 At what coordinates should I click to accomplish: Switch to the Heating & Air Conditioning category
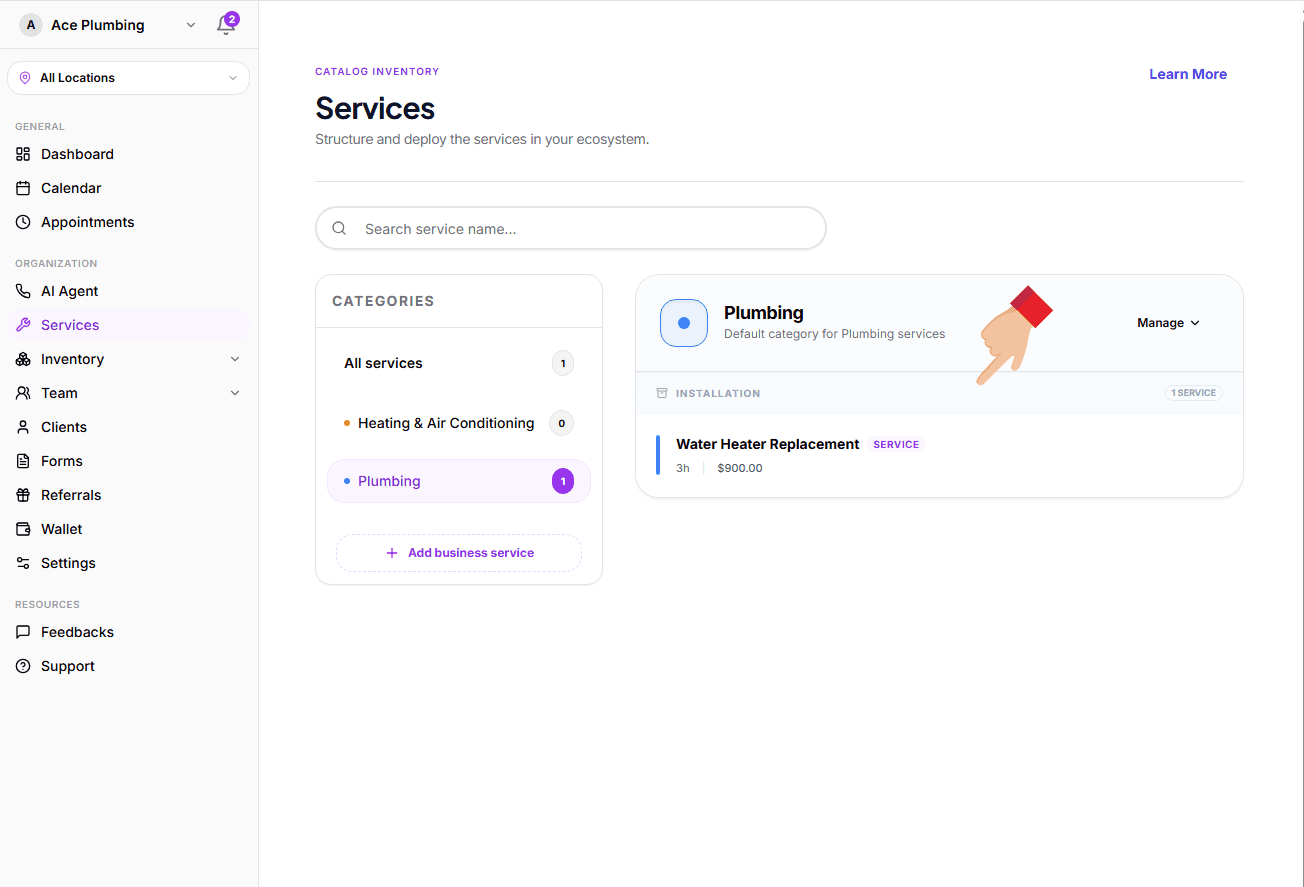[445, 422]
